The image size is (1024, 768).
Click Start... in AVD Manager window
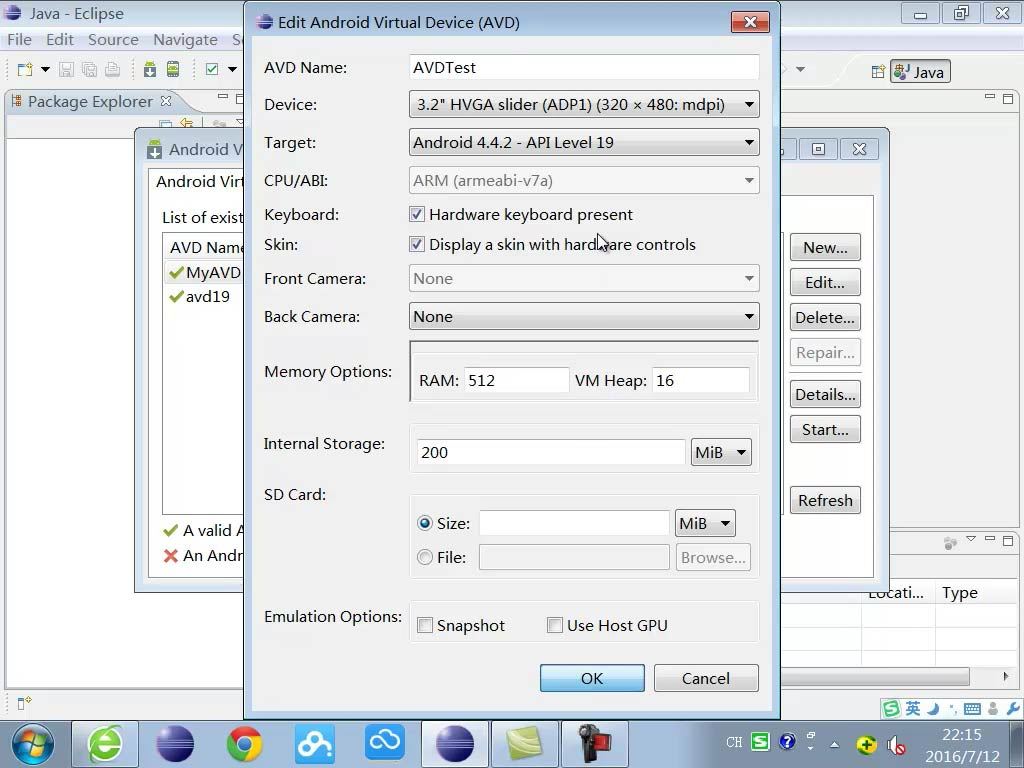(825, 429)
